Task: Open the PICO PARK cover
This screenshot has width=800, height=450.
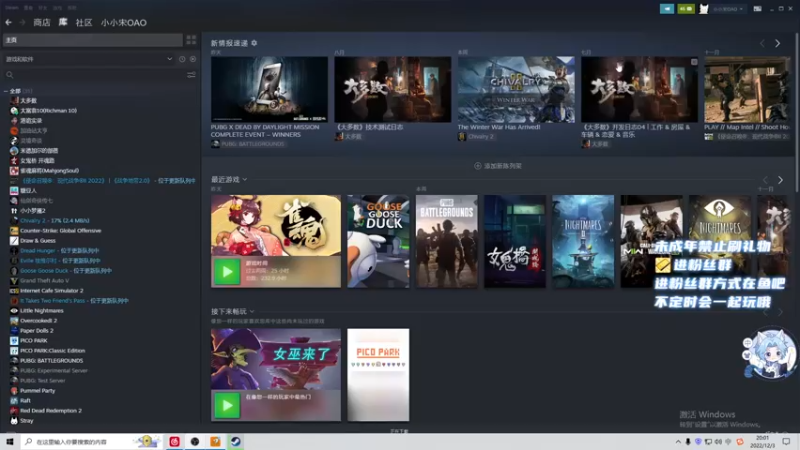Action: click(x=378, y=375)
